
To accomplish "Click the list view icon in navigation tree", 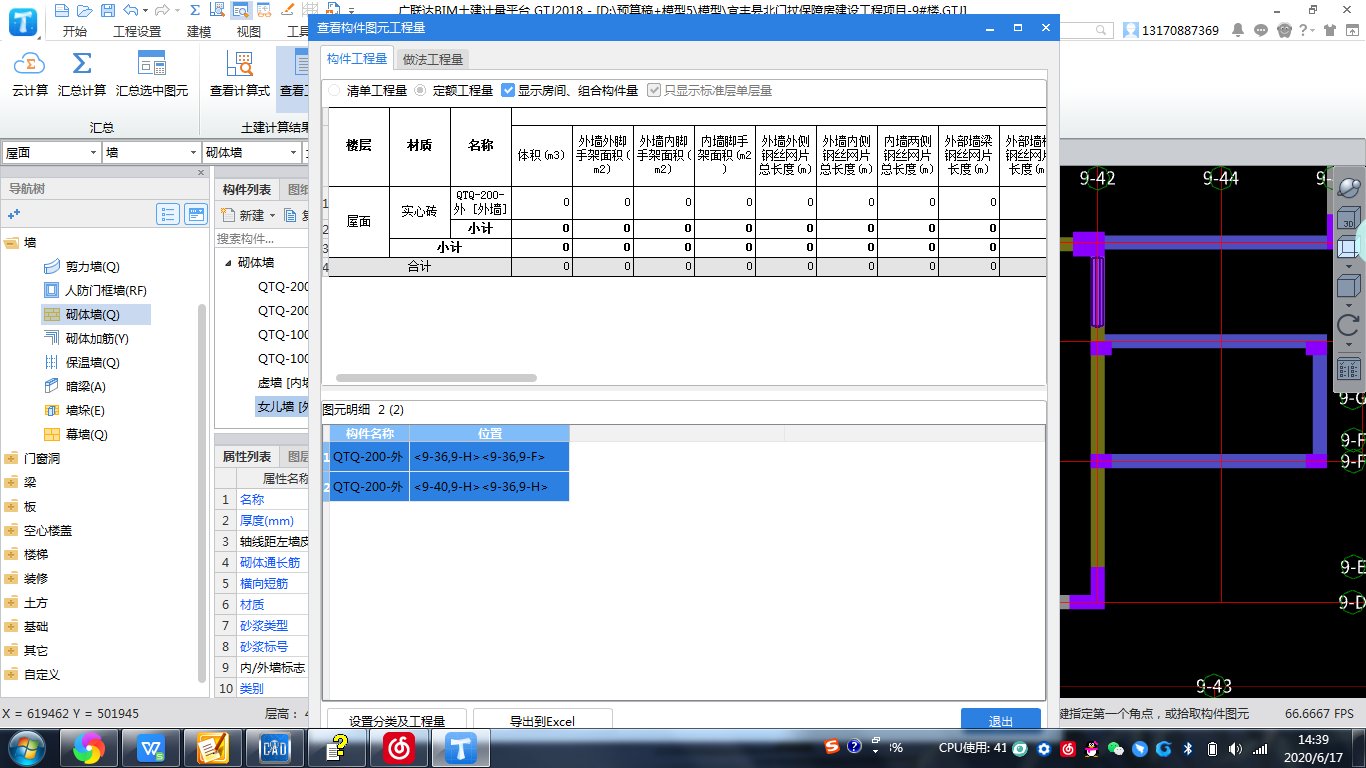I will [x=168, y=214].
